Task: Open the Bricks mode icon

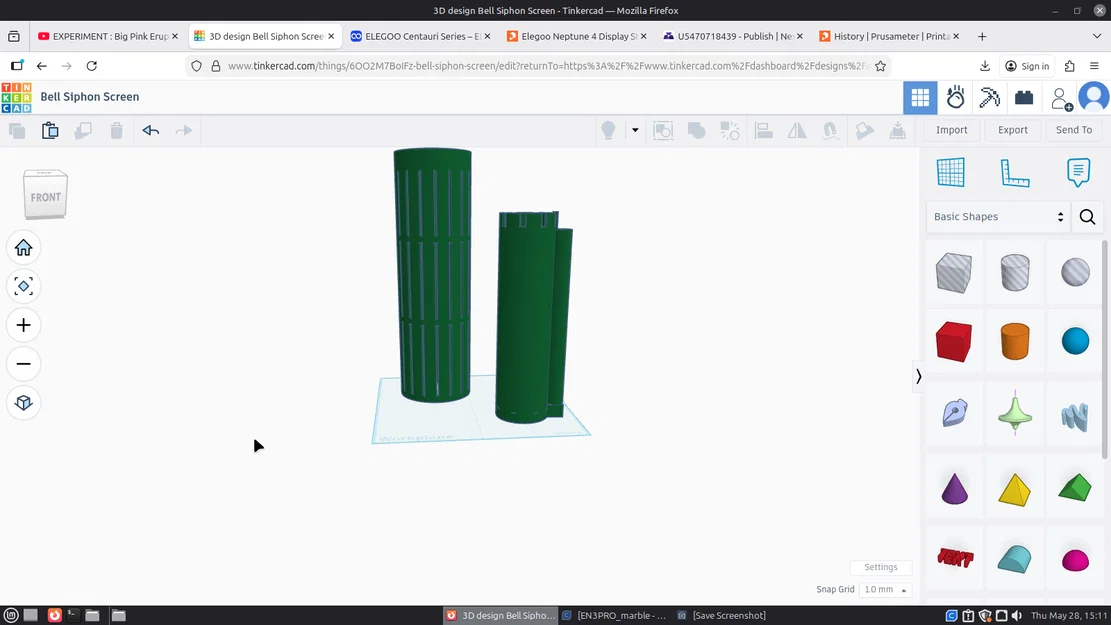Action: click(x=1024, y=98)
